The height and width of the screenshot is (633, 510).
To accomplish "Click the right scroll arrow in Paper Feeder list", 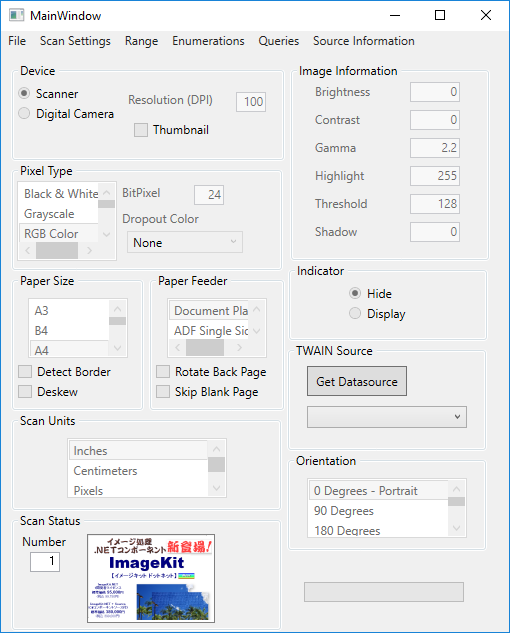I will 239,347.
